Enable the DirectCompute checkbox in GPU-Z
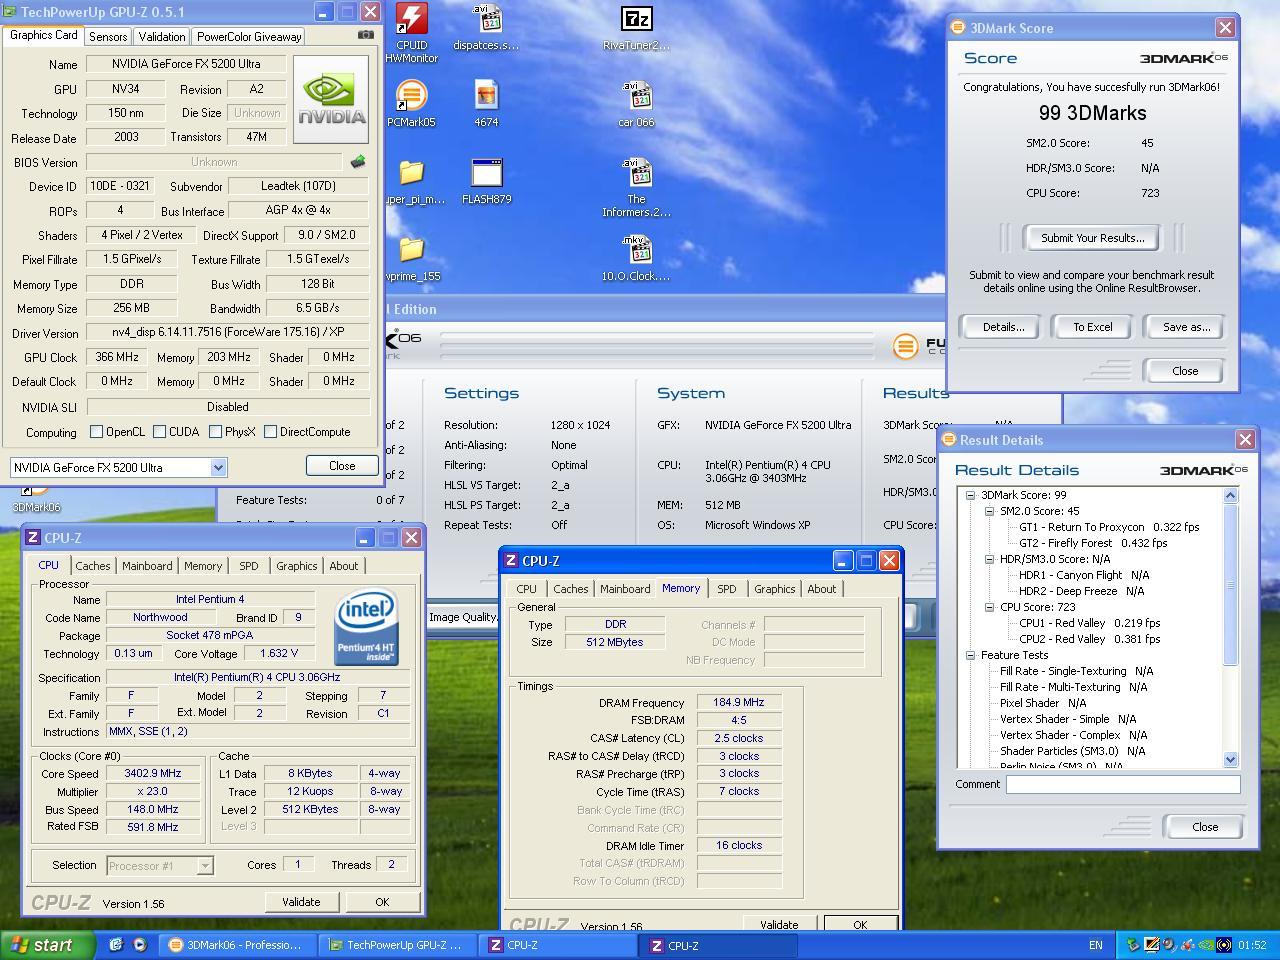 [x=270, y=432]
